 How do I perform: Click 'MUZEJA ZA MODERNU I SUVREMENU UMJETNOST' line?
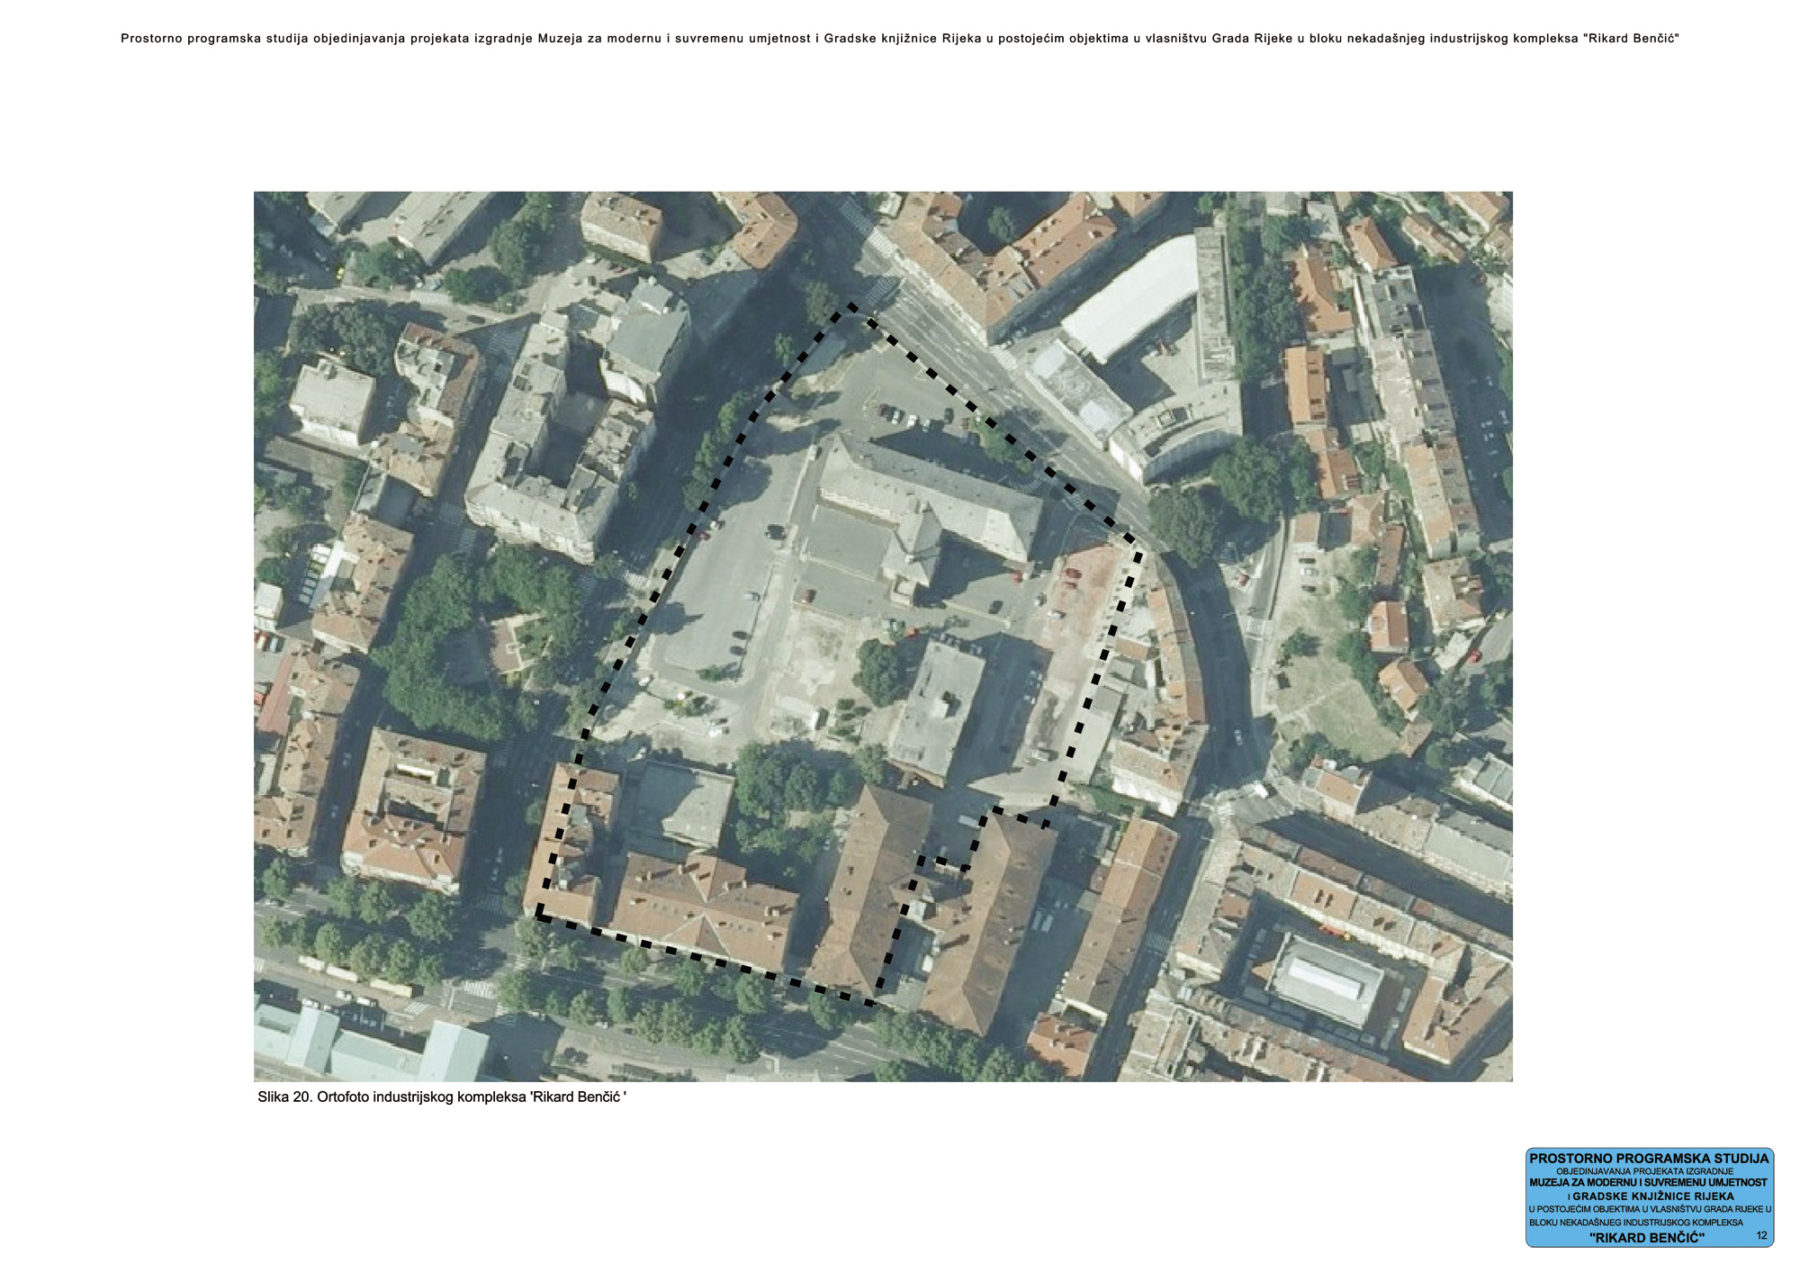point(1648,1183)
